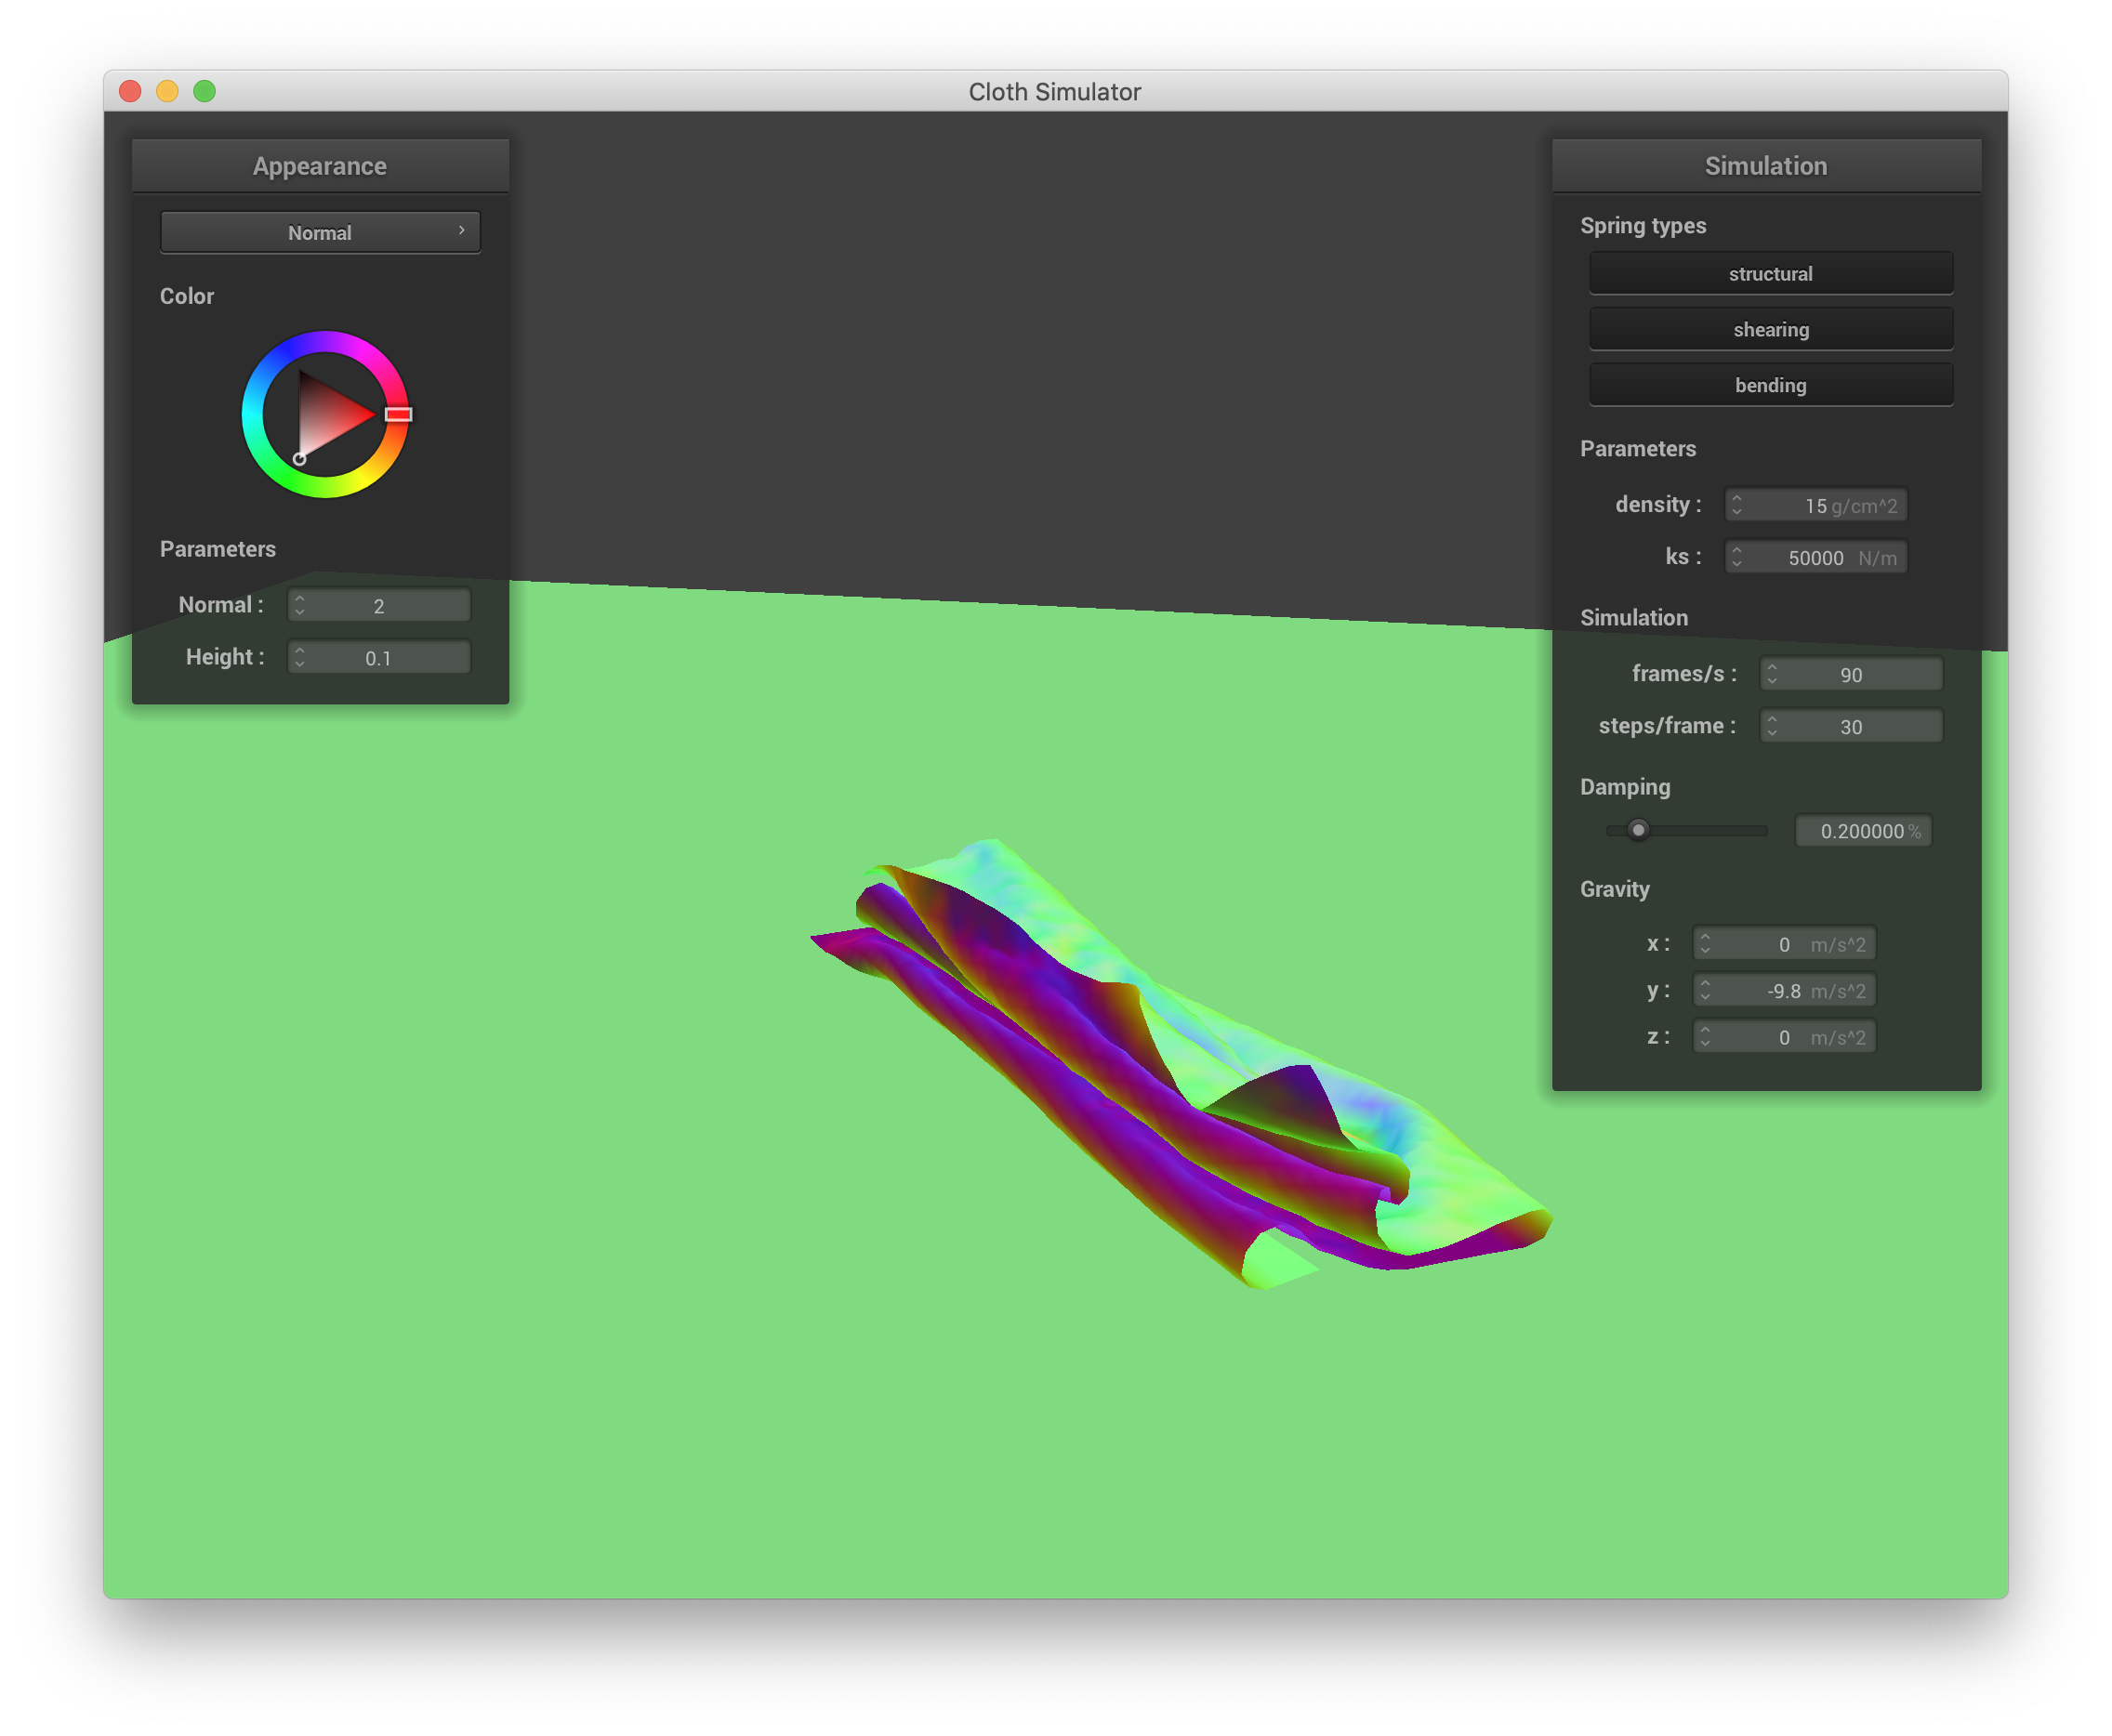Click the density value field
Image resolution: width=2112 pixels, height=1736 pixels.
pos(1815,505)
